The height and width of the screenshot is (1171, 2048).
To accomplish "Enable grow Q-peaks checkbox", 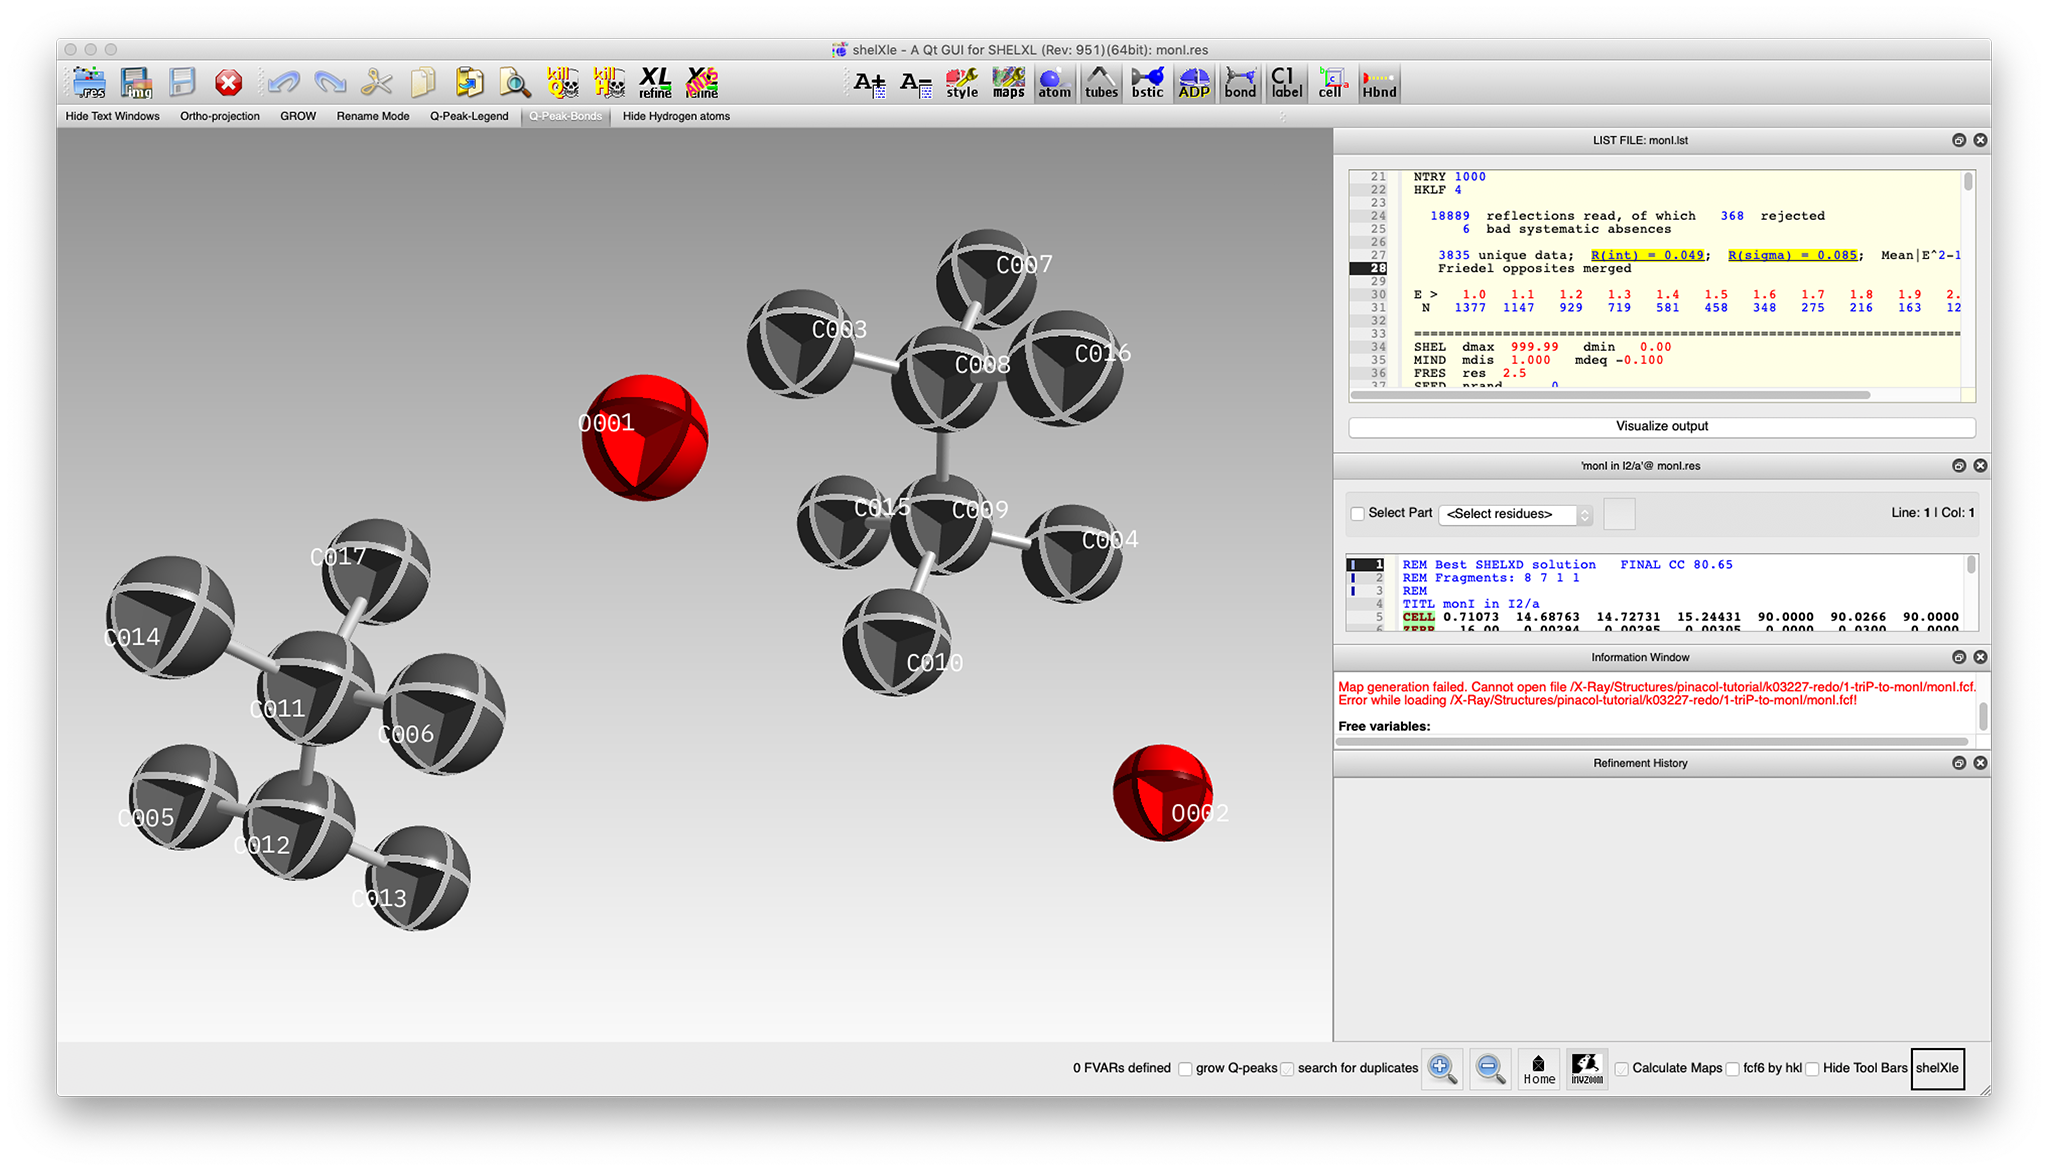I will pyautogui.click(x=1186, y=1069).
